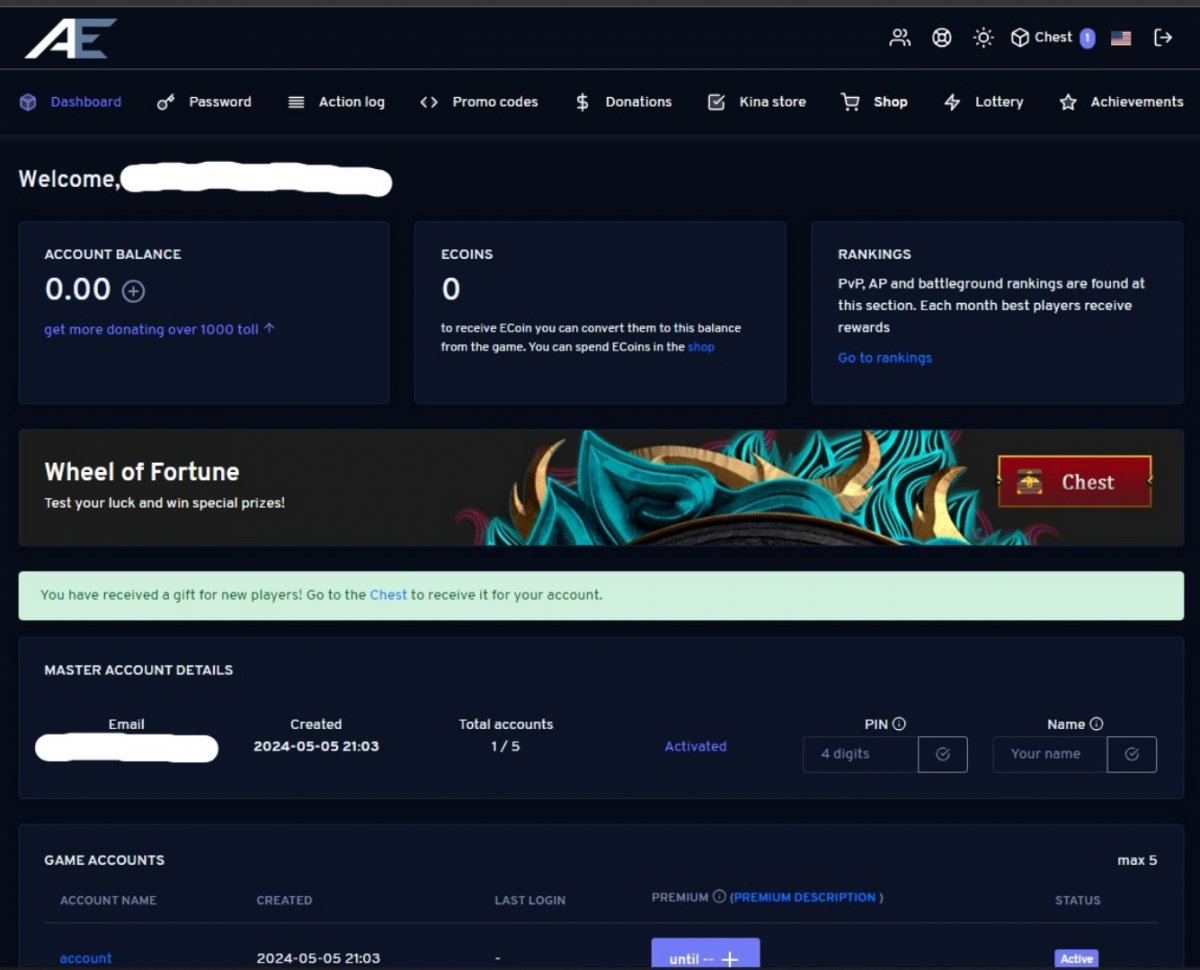Click the PIN info icon
Screen dimensions: 1200x970
click(x=899, y=724)
